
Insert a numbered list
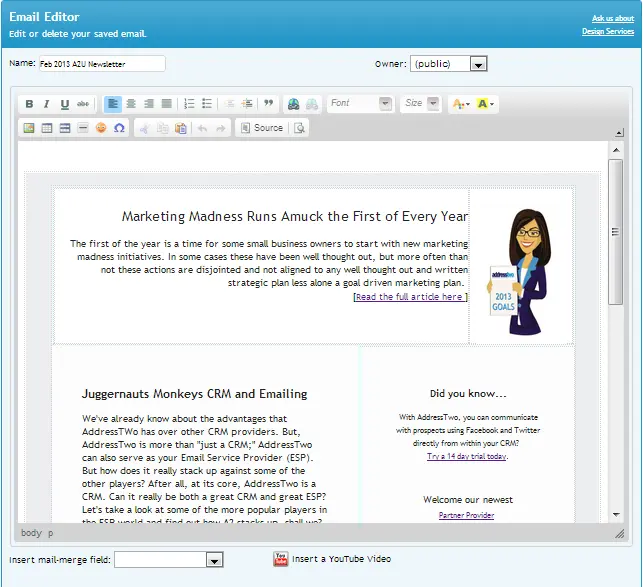point(189,104)
